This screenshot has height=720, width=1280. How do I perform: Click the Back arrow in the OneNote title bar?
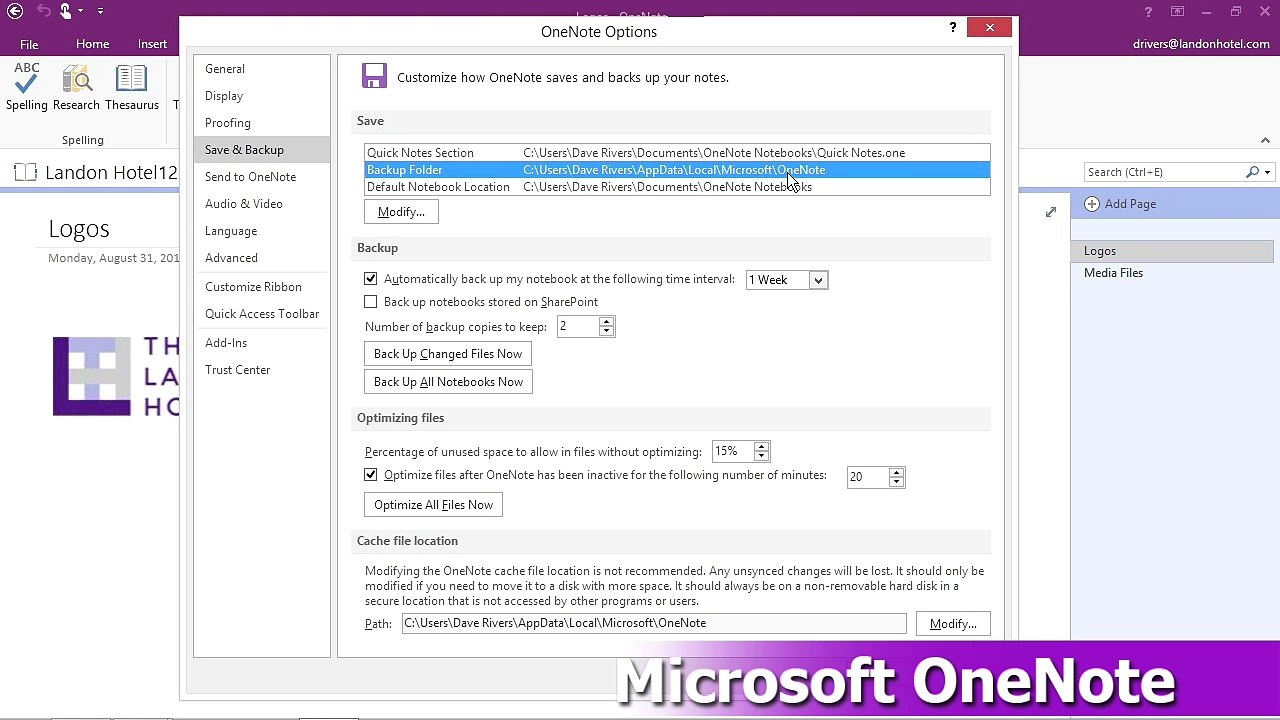pos(15,12)
